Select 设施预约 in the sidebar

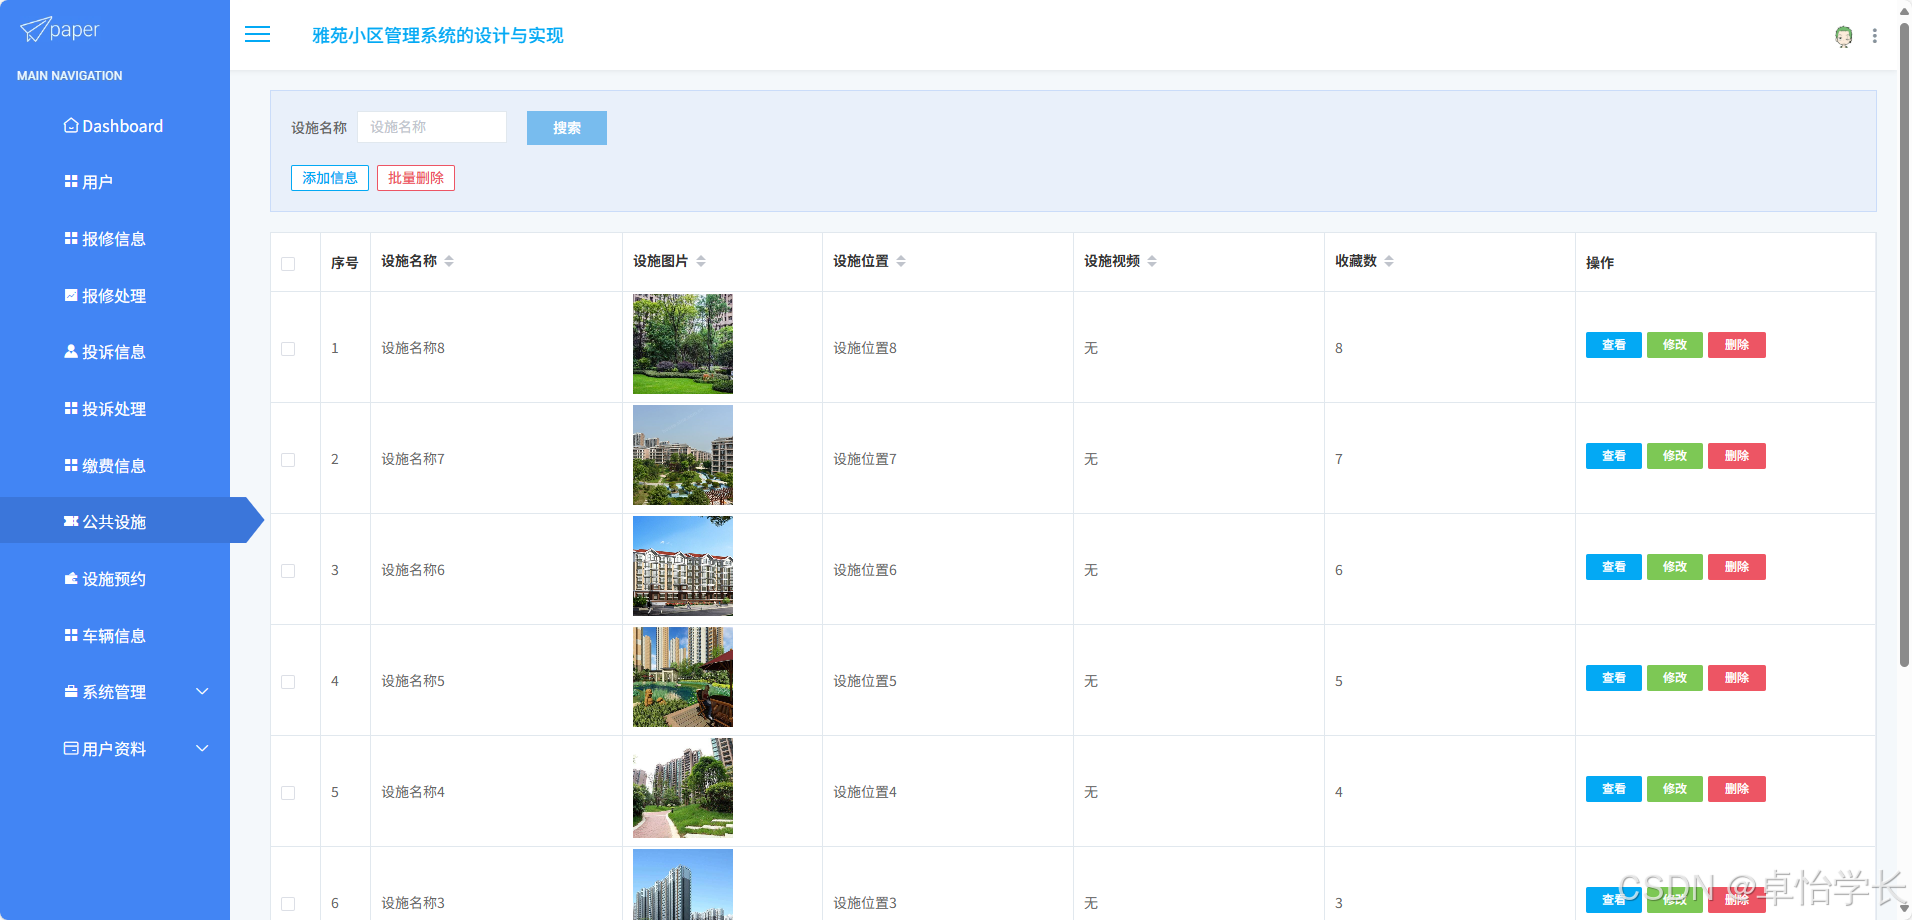[115, 579]
